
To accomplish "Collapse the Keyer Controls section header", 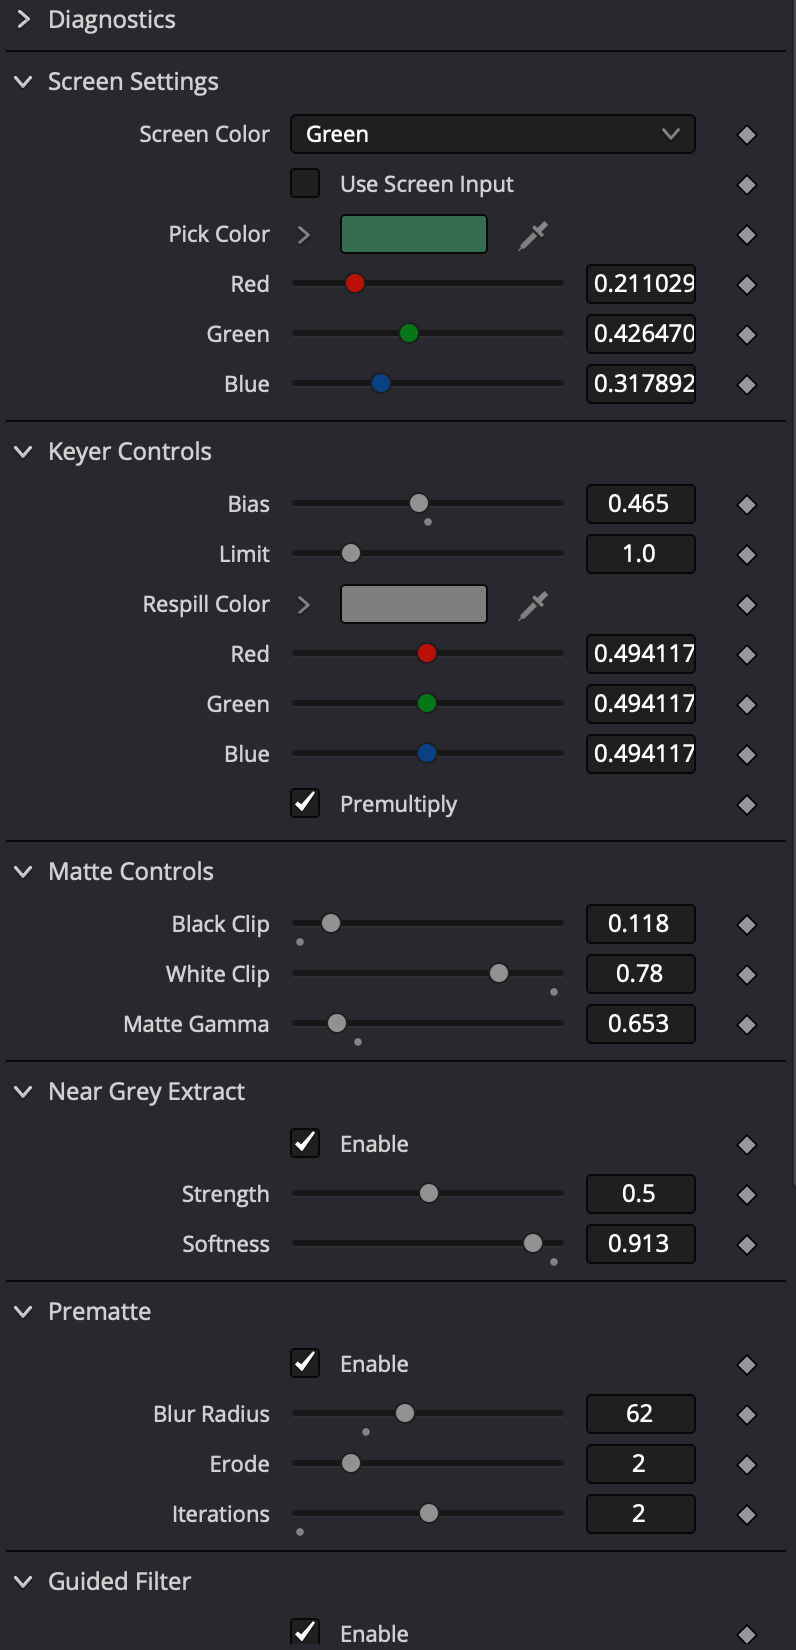I will pyautogui.click(x=24, y=452).
